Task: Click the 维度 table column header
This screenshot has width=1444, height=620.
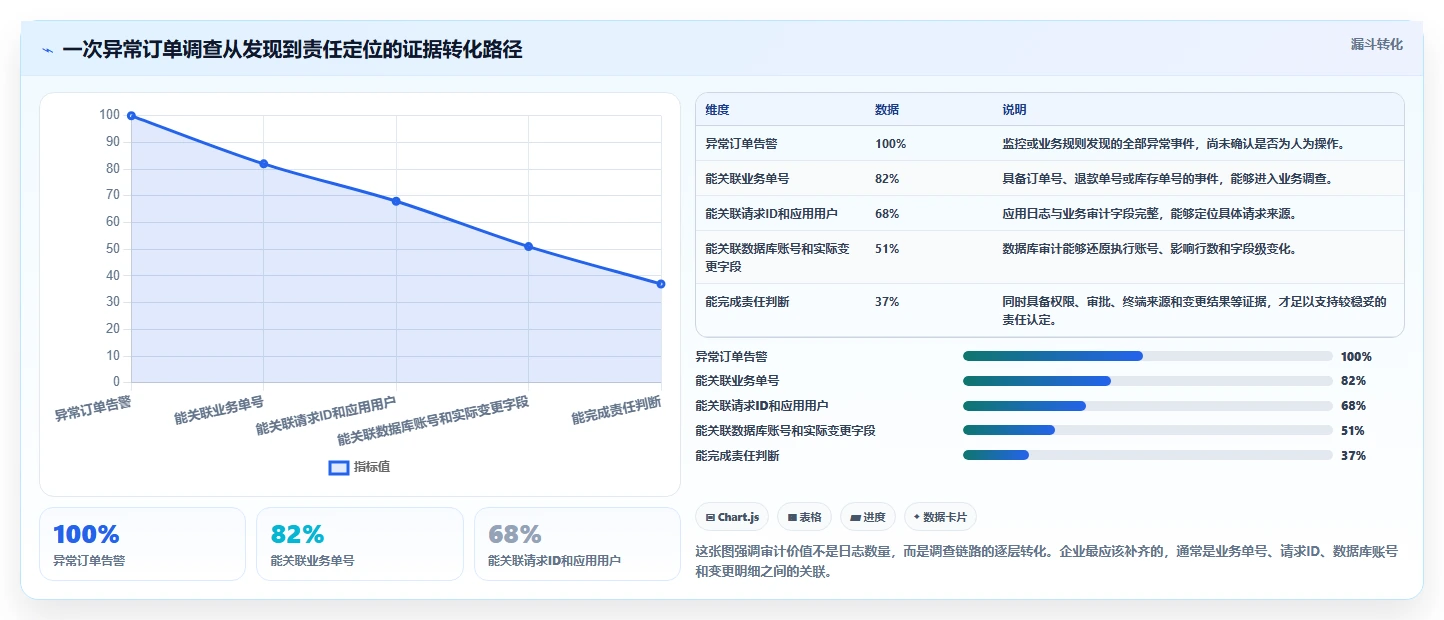Action: coord(717,110)
